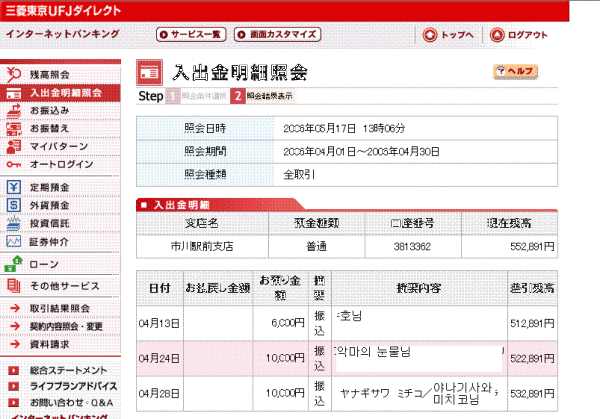The image size is (600, 419).
Task: Click the オートログイン key icon
Action: 14,165
